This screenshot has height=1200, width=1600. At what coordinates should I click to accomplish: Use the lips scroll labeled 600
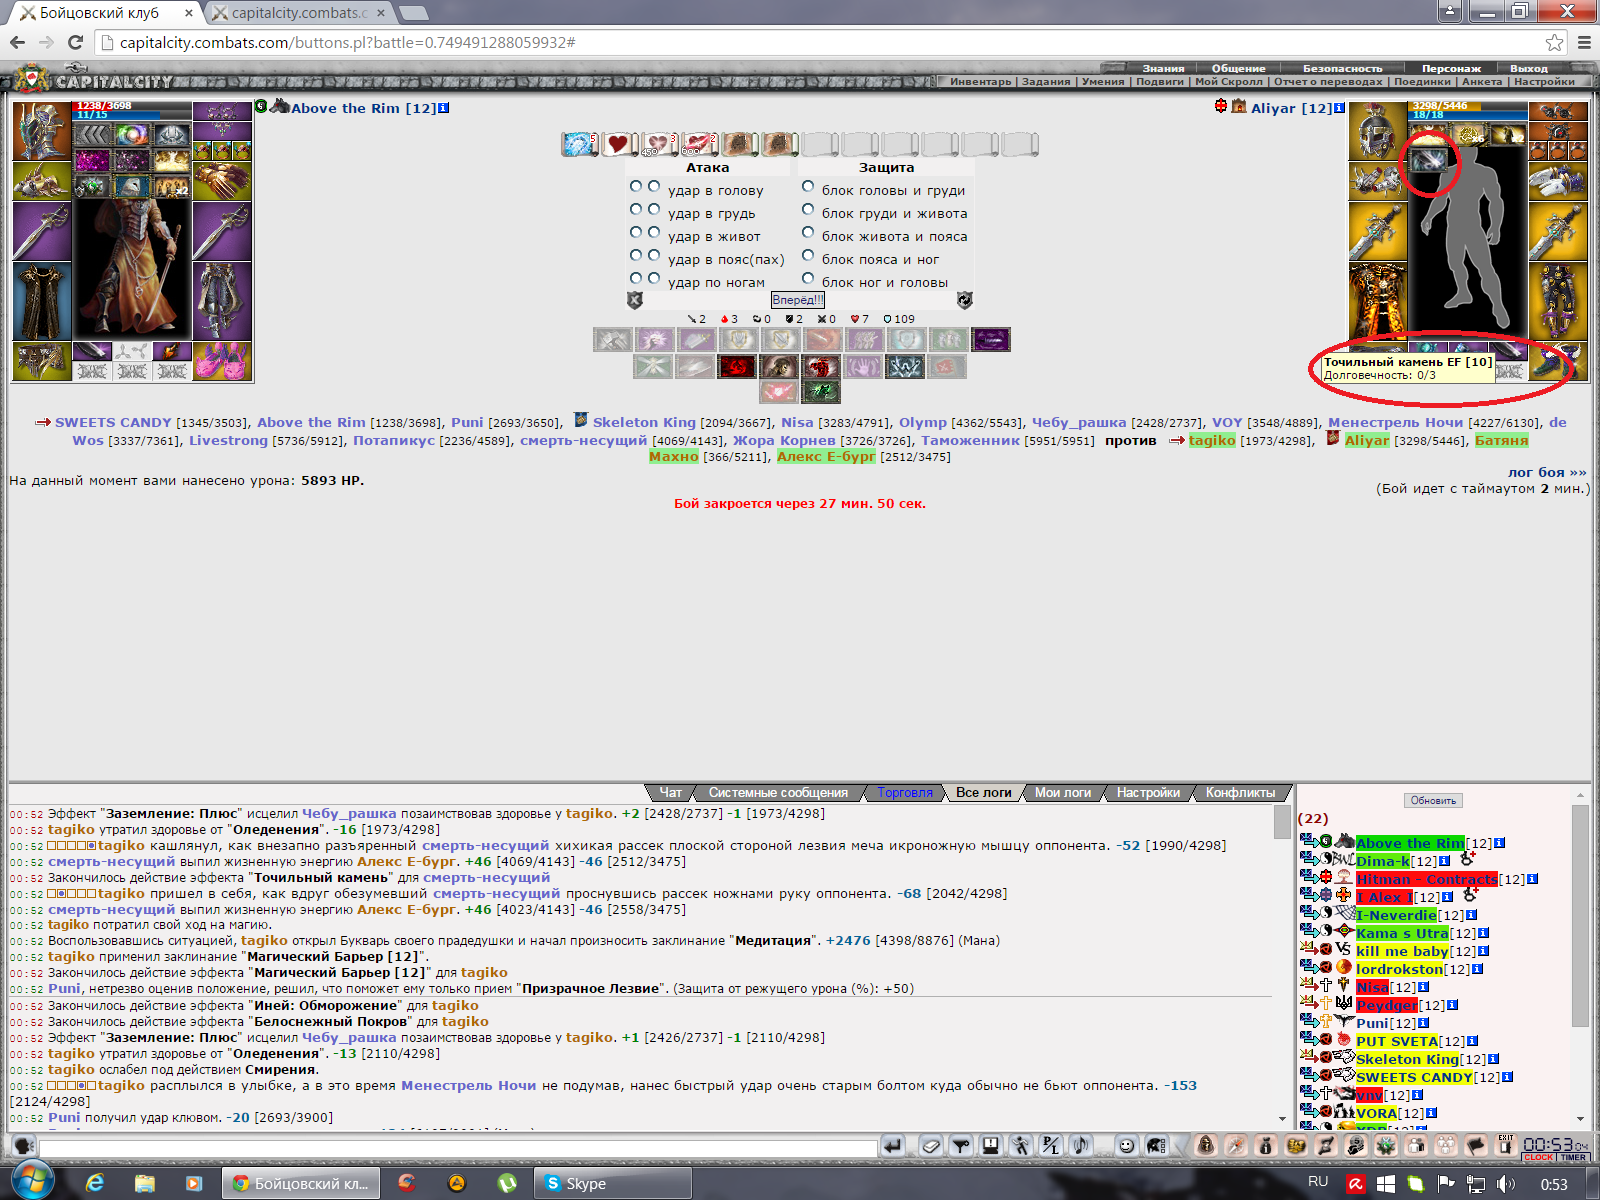click(x=699, y=144)
